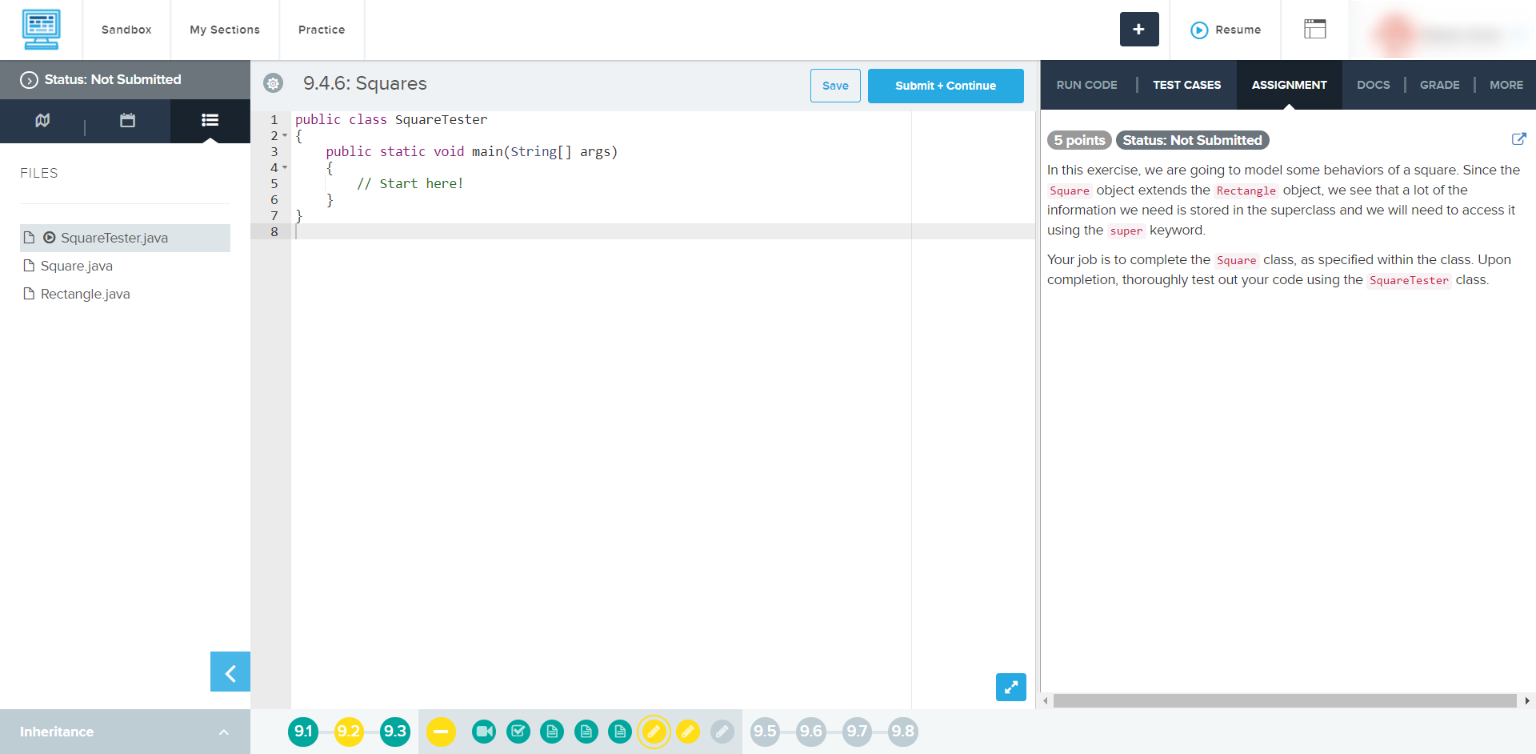This screenshot has height=754, width=1536.
Task: Select the ASSIGNMENT tab
Action: [x=1289, y=85]
